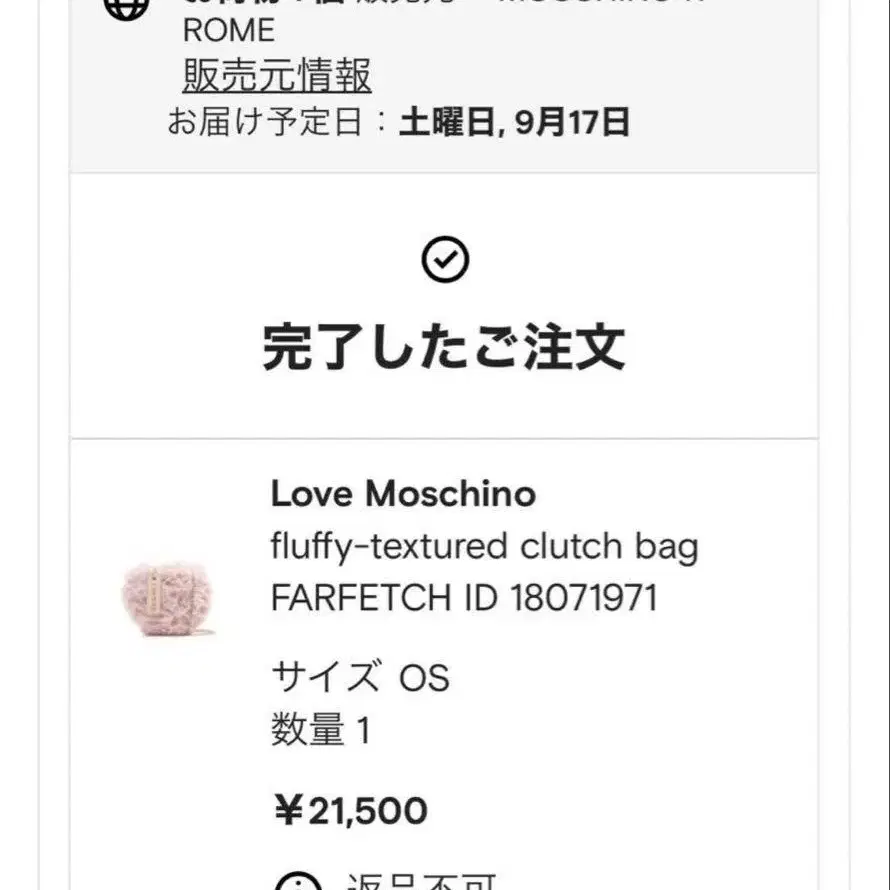Screen dimensions: 890x890
Task: Click the quantity value 1
Action: tap(363, 731)
